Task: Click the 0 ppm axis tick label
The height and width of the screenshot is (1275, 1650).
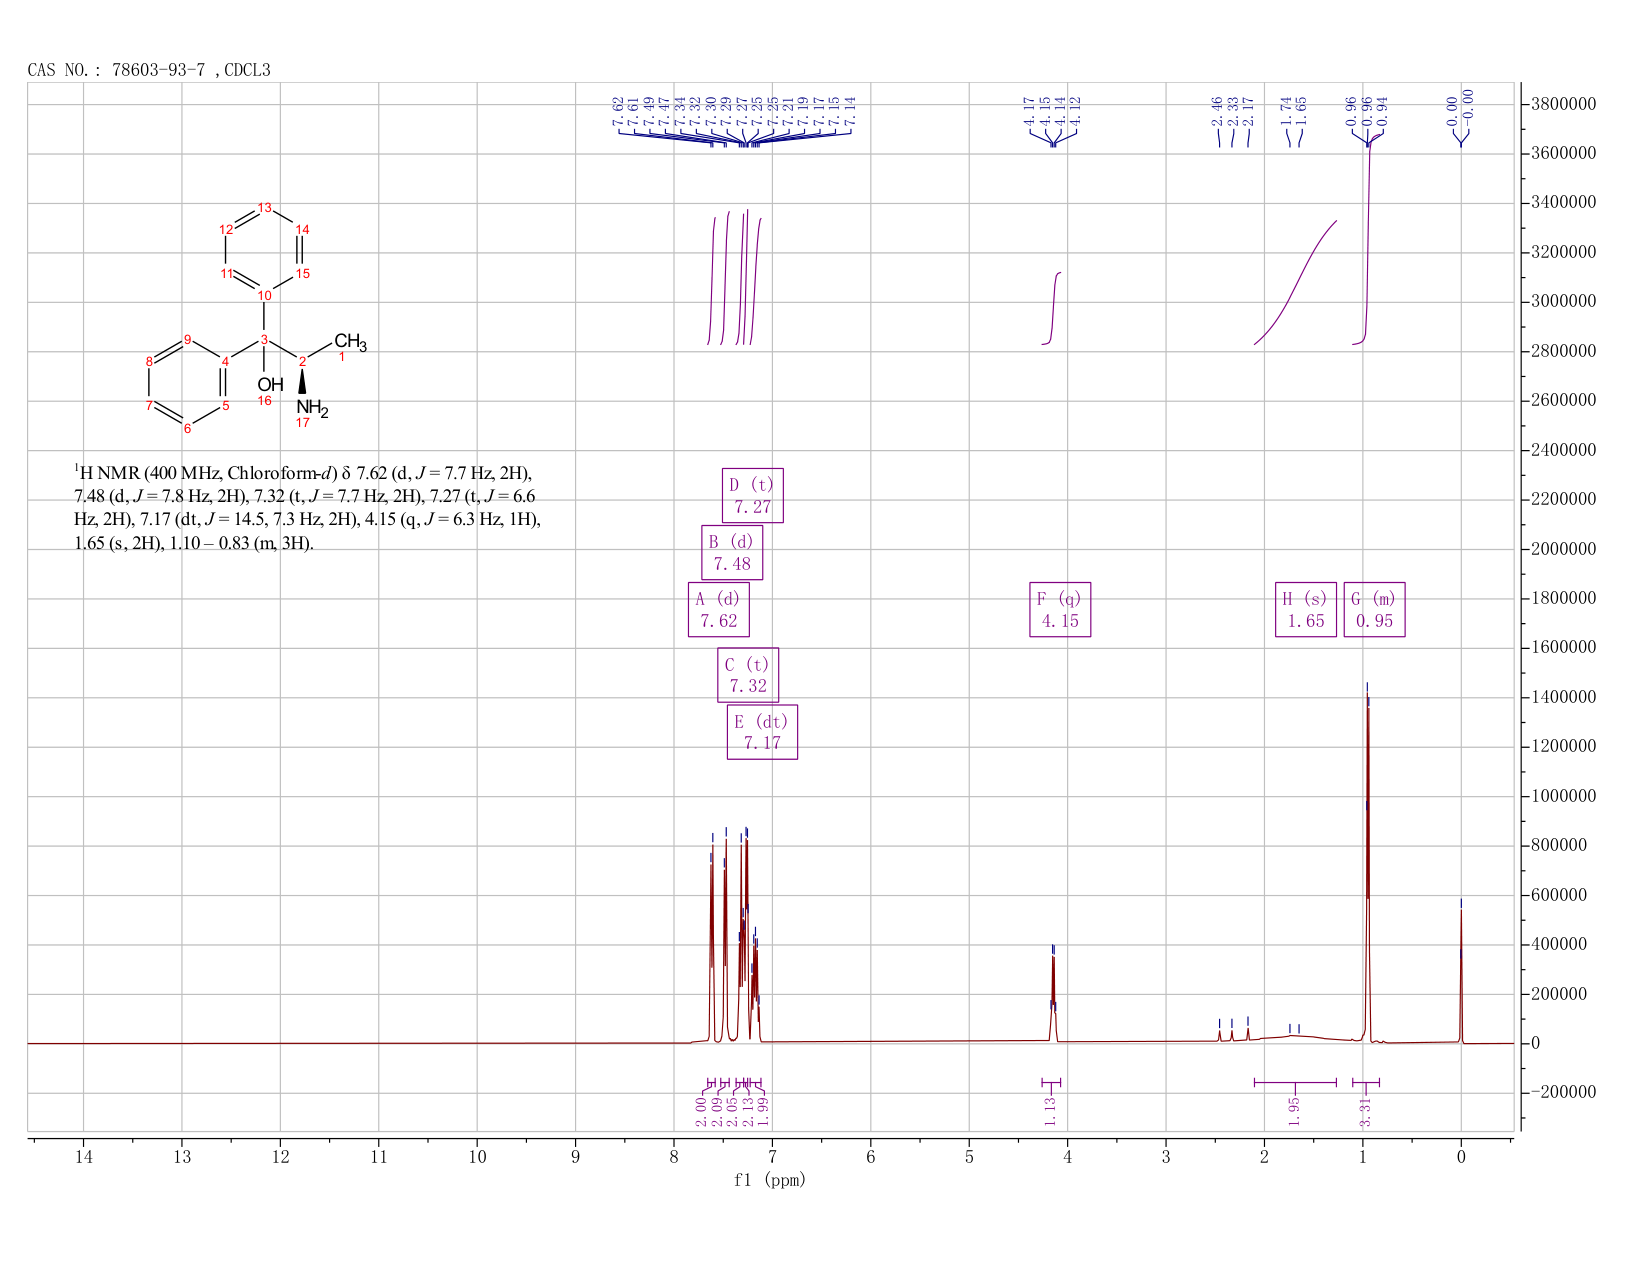Action: [x=1461, y=1157]
